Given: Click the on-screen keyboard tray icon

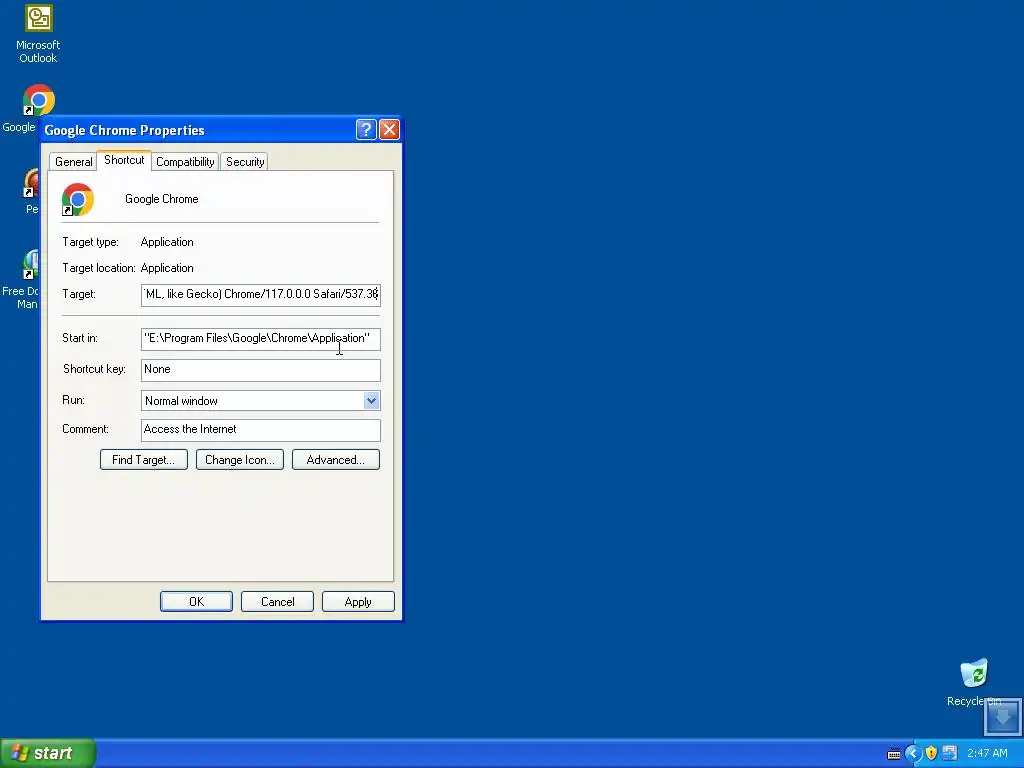Looking at the screenshot, I should (893, 754).
